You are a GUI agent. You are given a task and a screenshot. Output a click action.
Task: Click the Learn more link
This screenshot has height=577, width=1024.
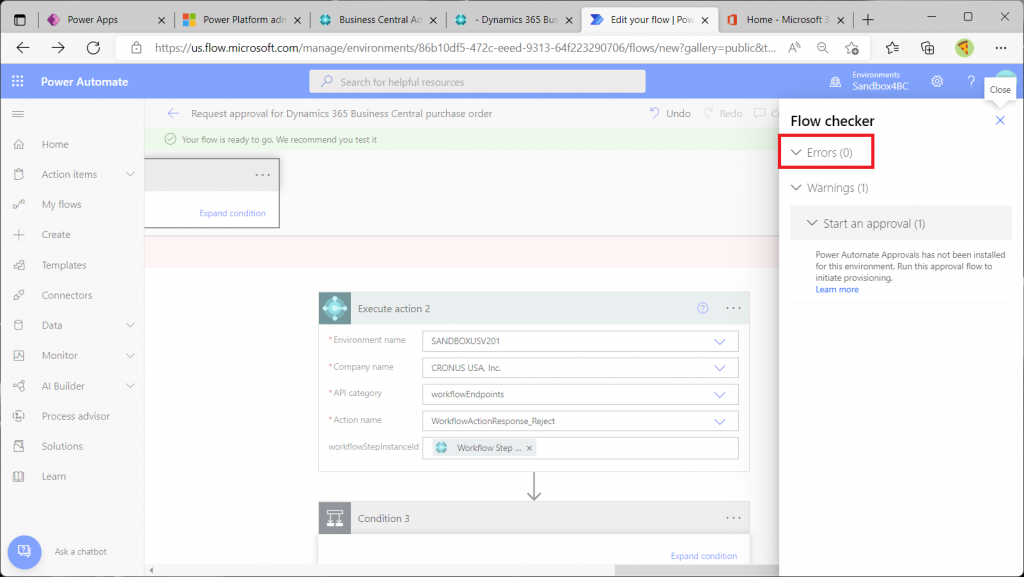point(837,290)
